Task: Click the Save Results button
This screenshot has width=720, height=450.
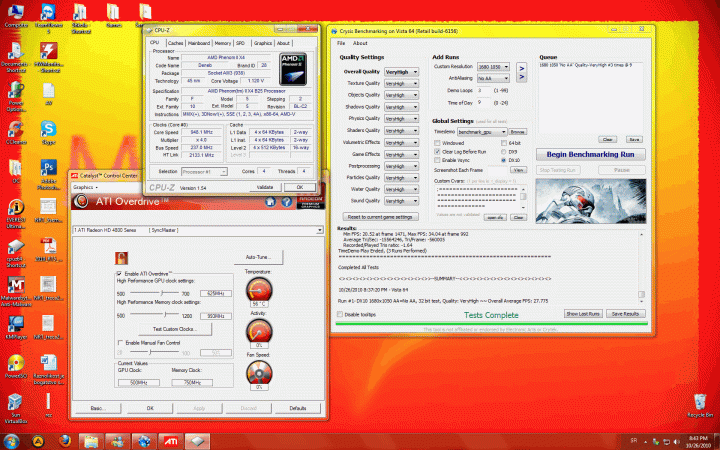Action: pyautogui.click(x=626, y=314)
